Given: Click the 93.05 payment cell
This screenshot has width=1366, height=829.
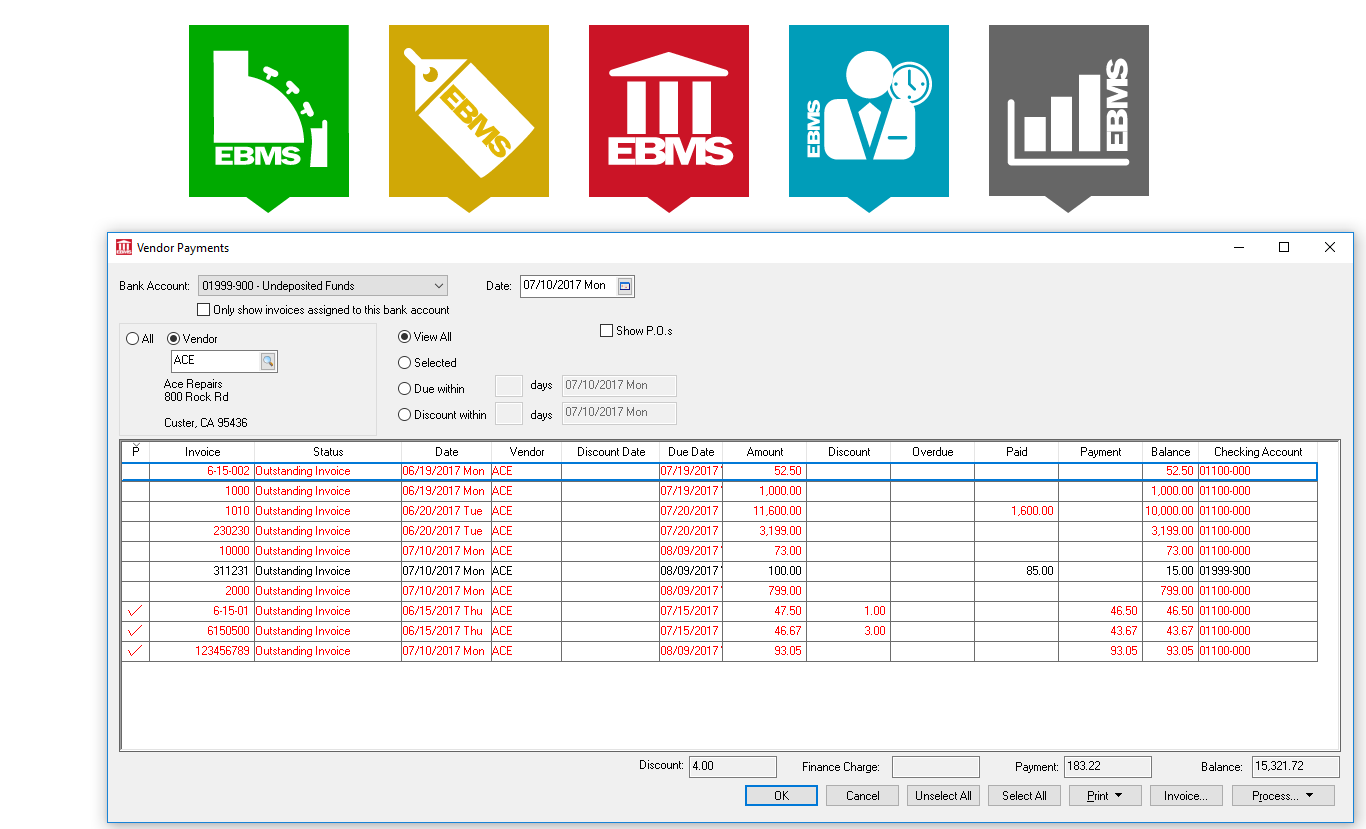Looking at the screenshot, I should click(1100, 651).
